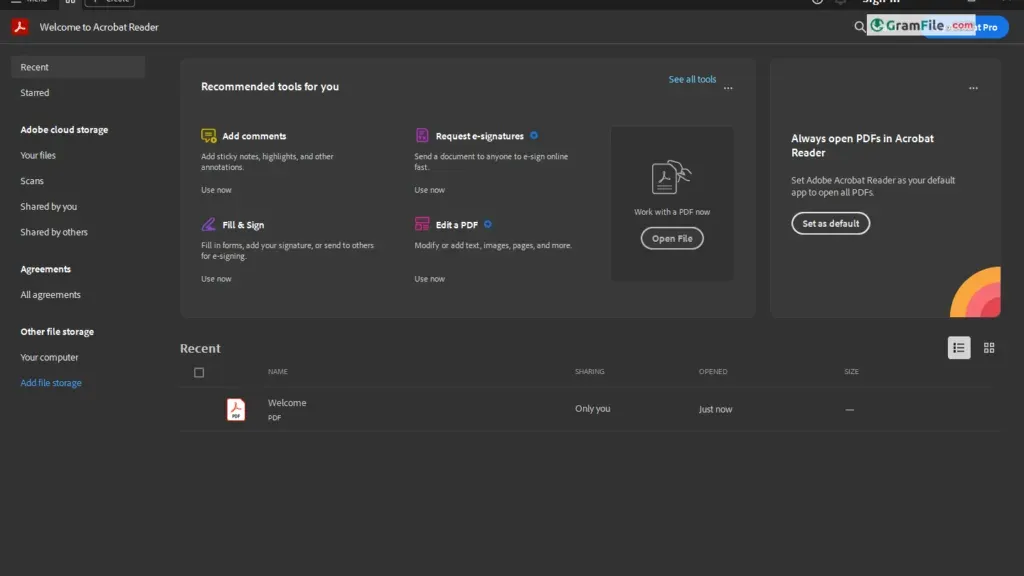Click the Fill & Sign pen icon
Image resolution: width=1024 pixels, height=576 pixels.
(208, 224)
